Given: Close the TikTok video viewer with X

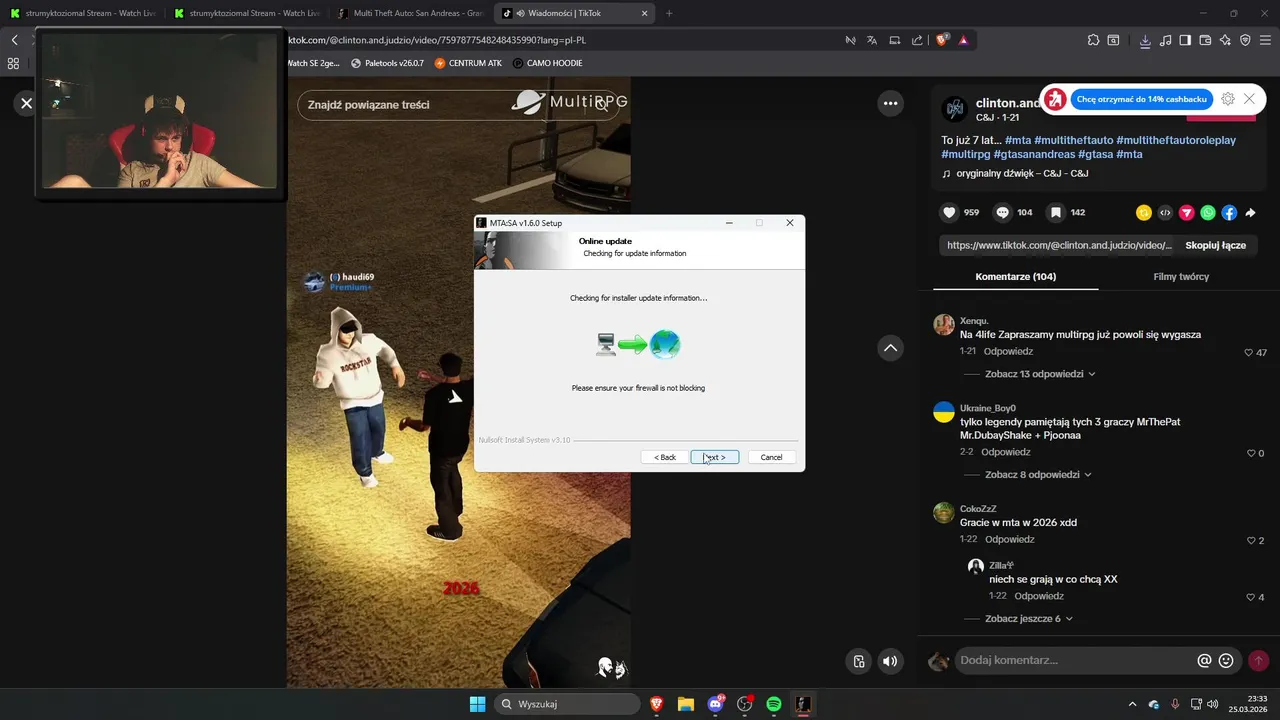Looking at the screenshot, I should tap(27, 103).
